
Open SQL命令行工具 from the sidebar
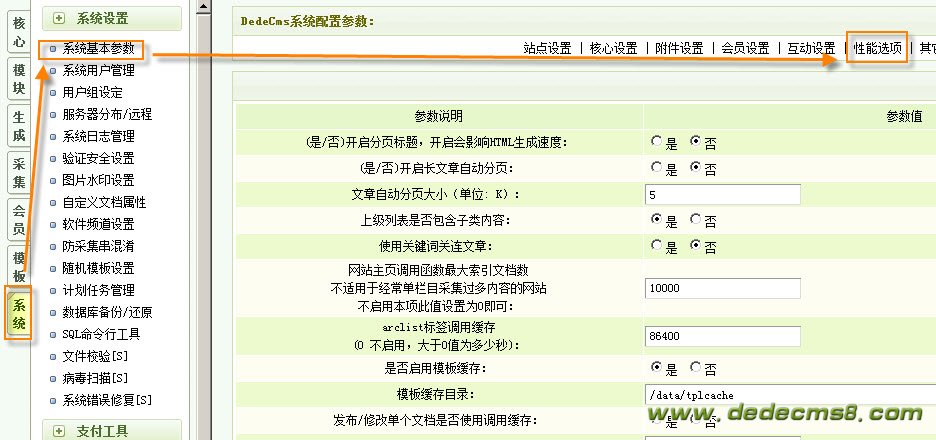click(x=100, y=334)
